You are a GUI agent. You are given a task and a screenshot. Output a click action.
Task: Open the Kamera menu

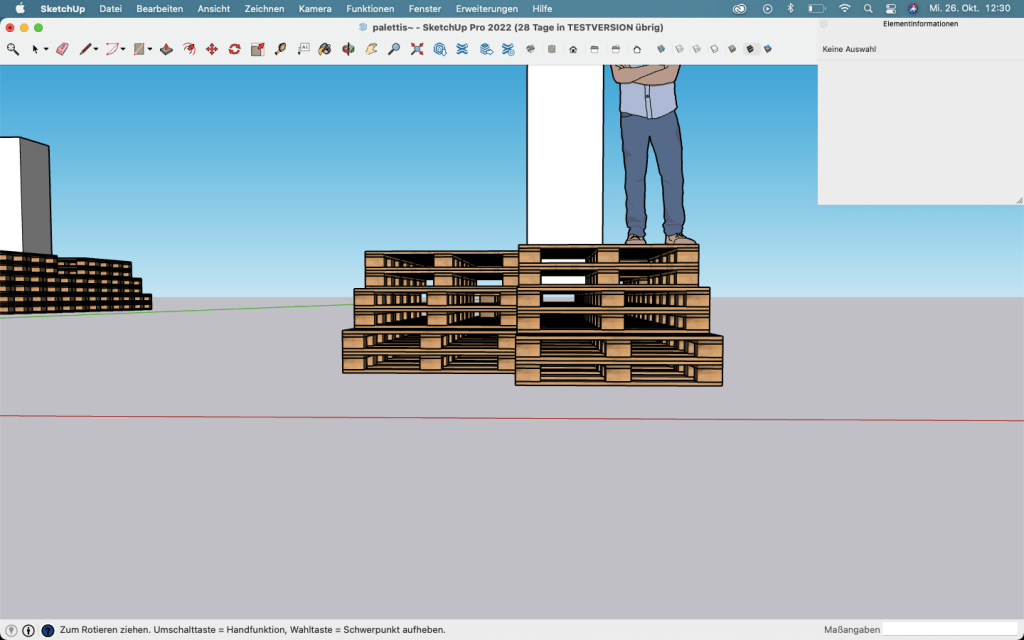point(314,8)
